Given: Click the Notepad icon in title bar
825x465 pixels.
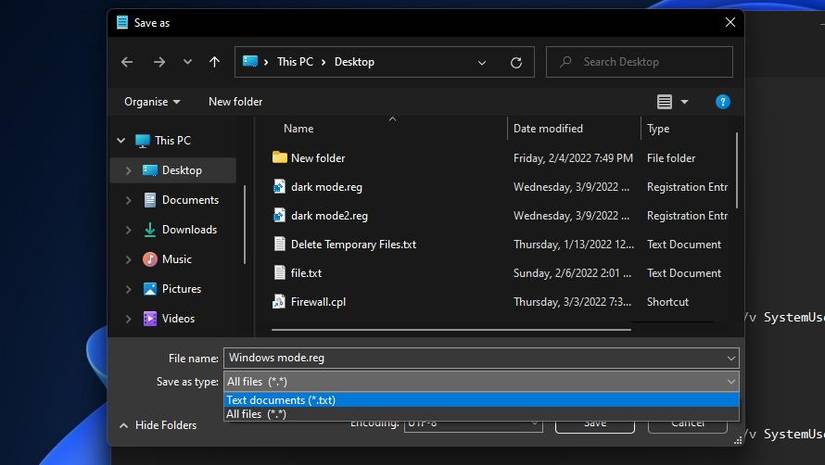Looking at the screenshot, I should pyautogui.click(x=122, y=22).
